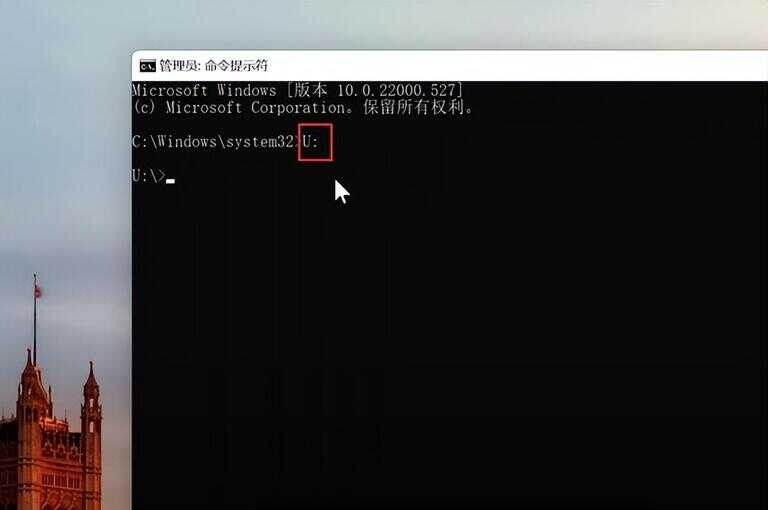The width and height of the screenshot is (768, 510).
Task: Click the U:\> prompt text
Action: 148,175
